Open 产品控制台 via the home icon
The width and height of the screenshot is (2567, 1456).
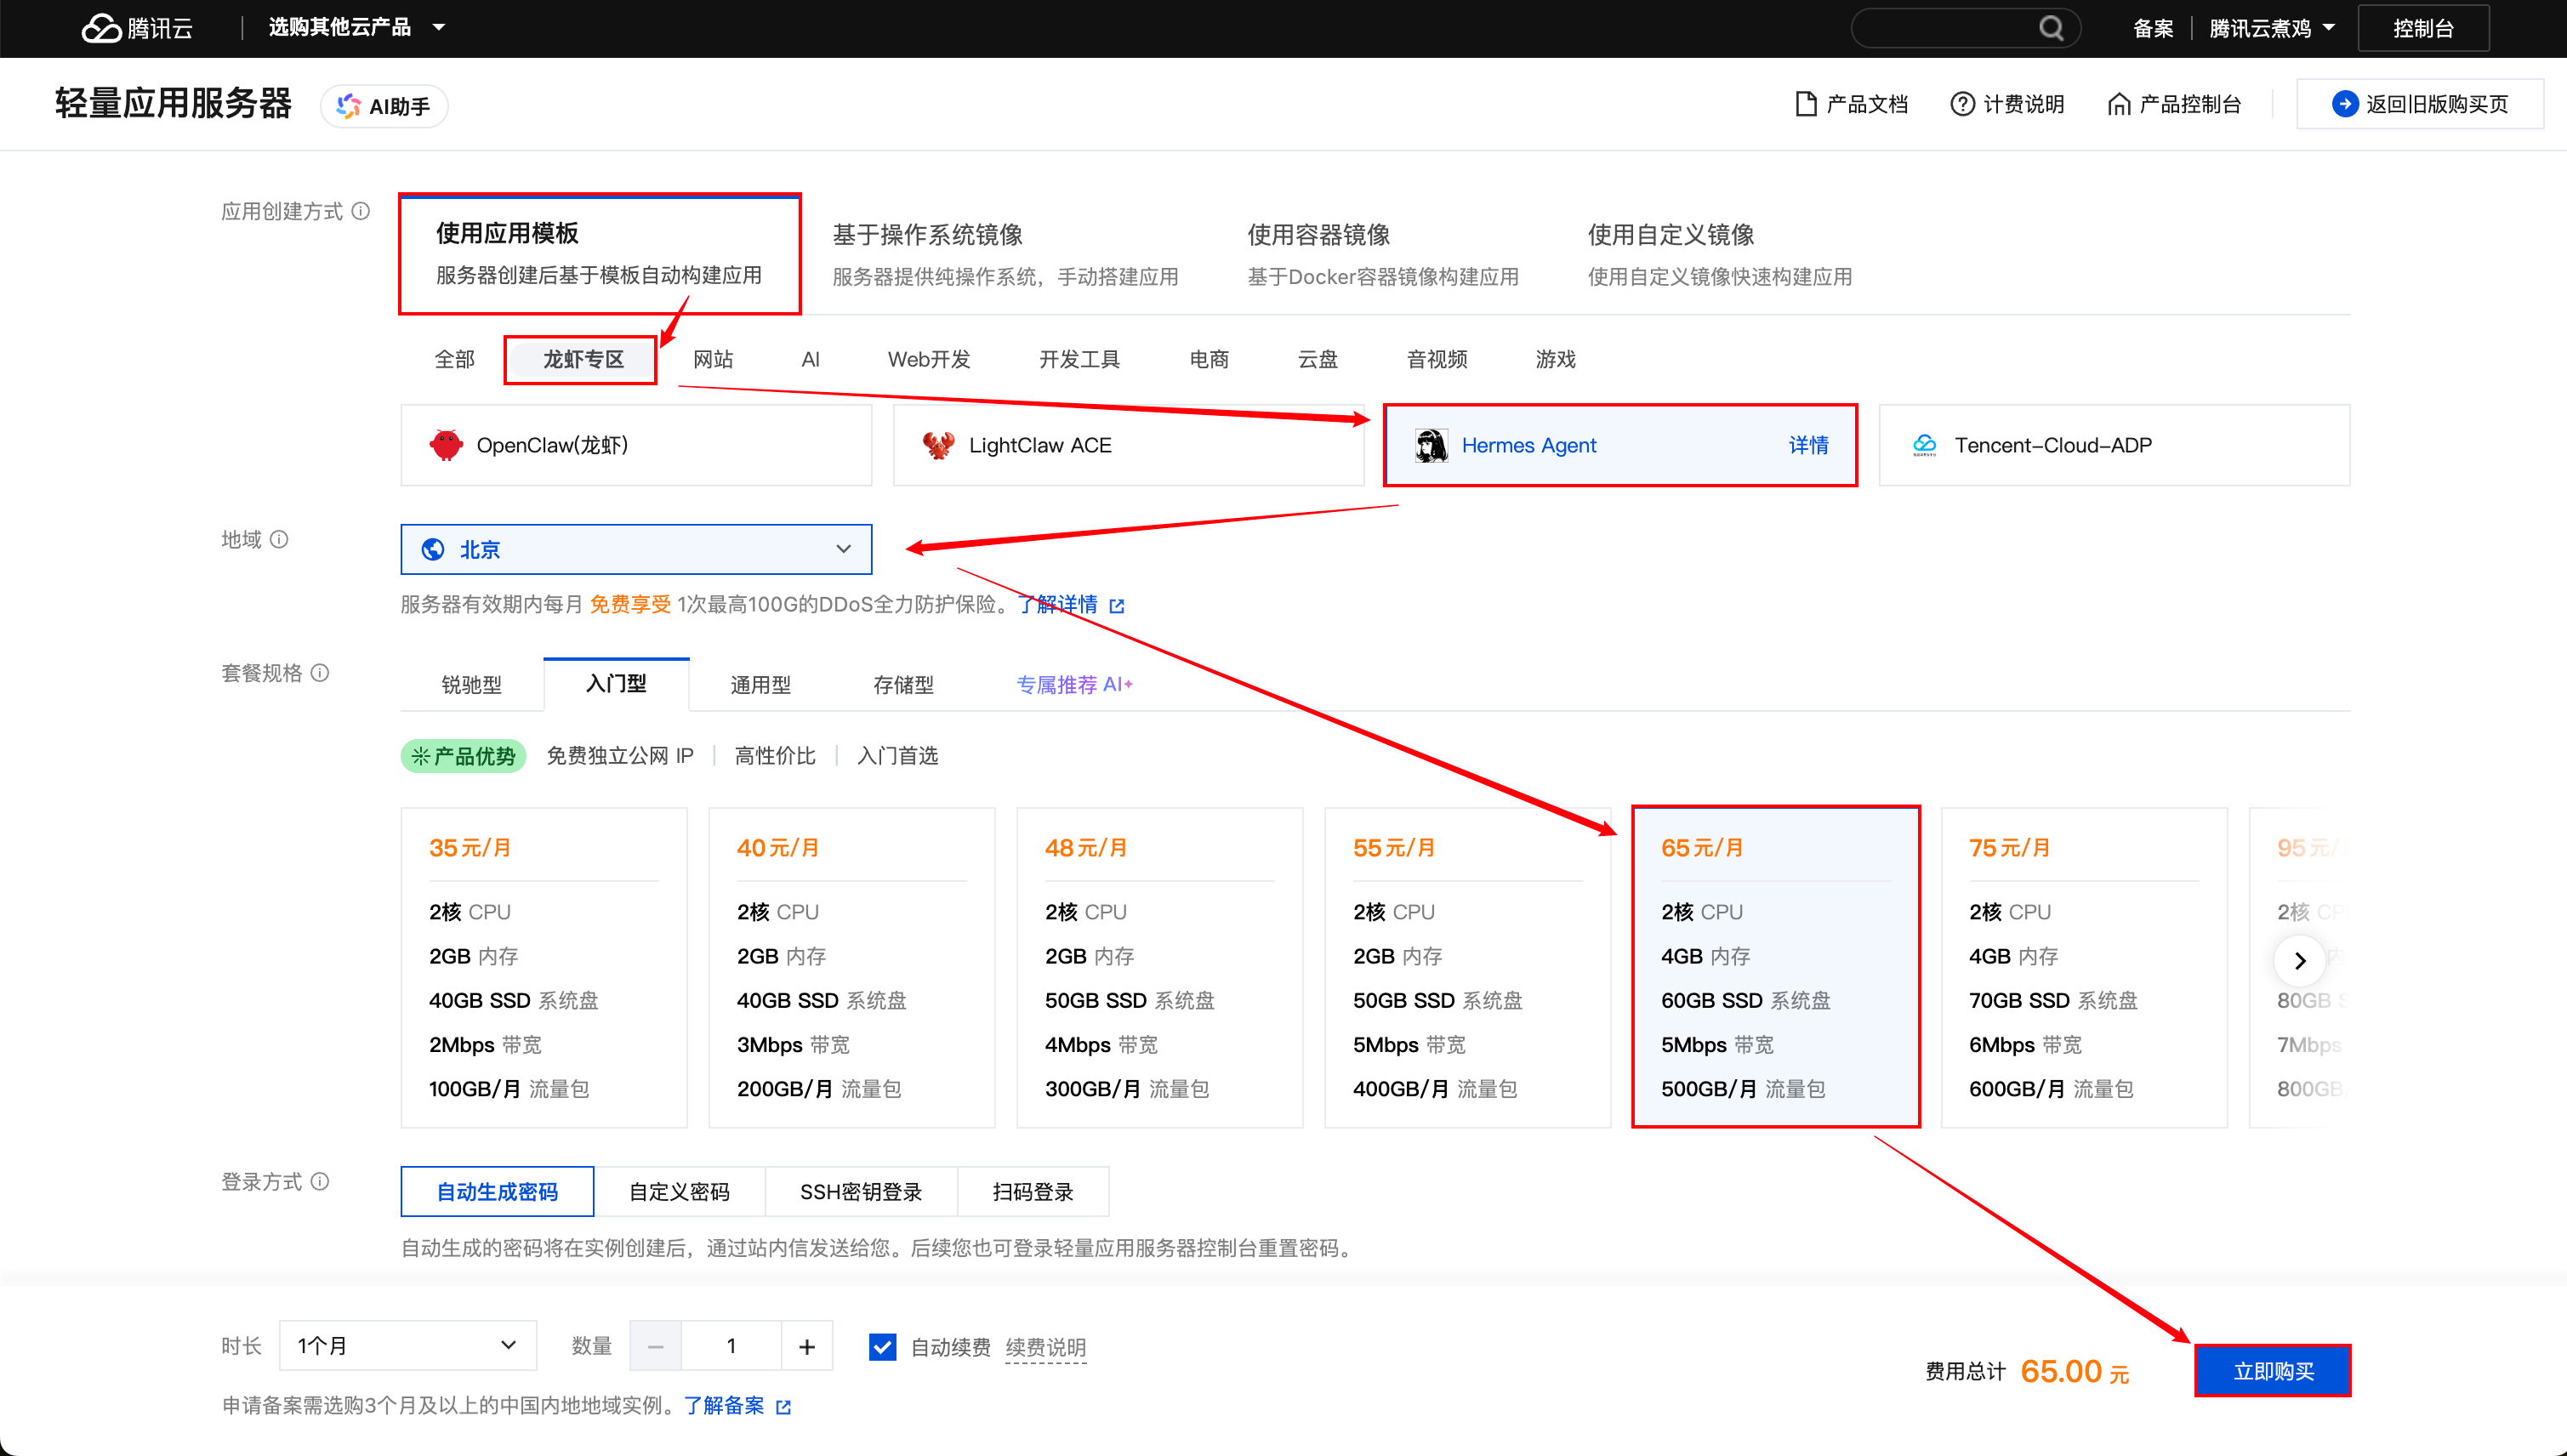click(x=2120, y=103)
